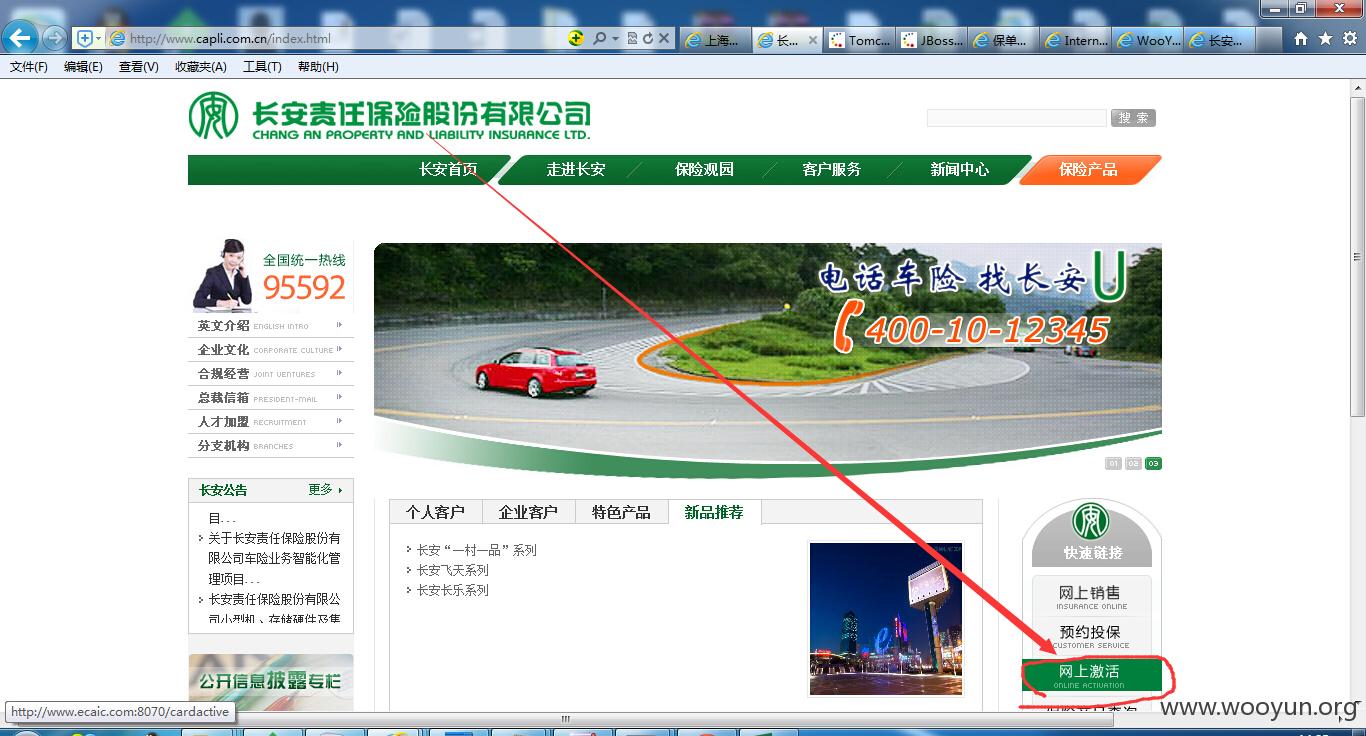Go to 长安首页 in the navigation bar
Viewport: 1366px width, 736px height.
448,170
